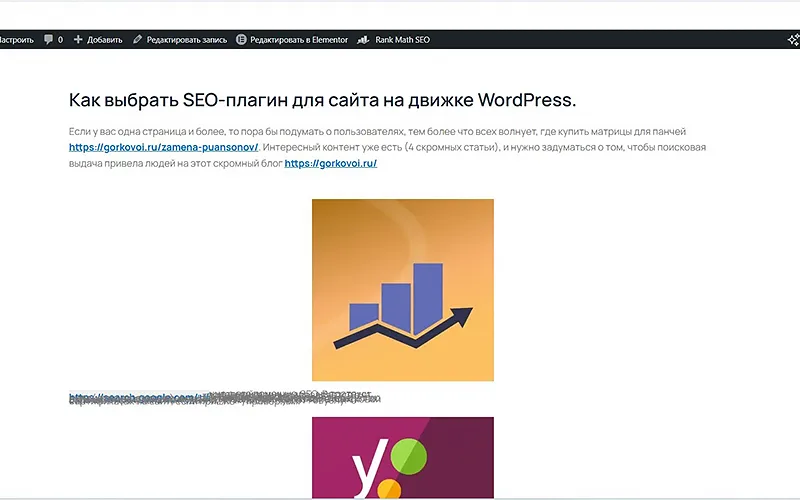Open the Добавить menu label

point(105,40)
